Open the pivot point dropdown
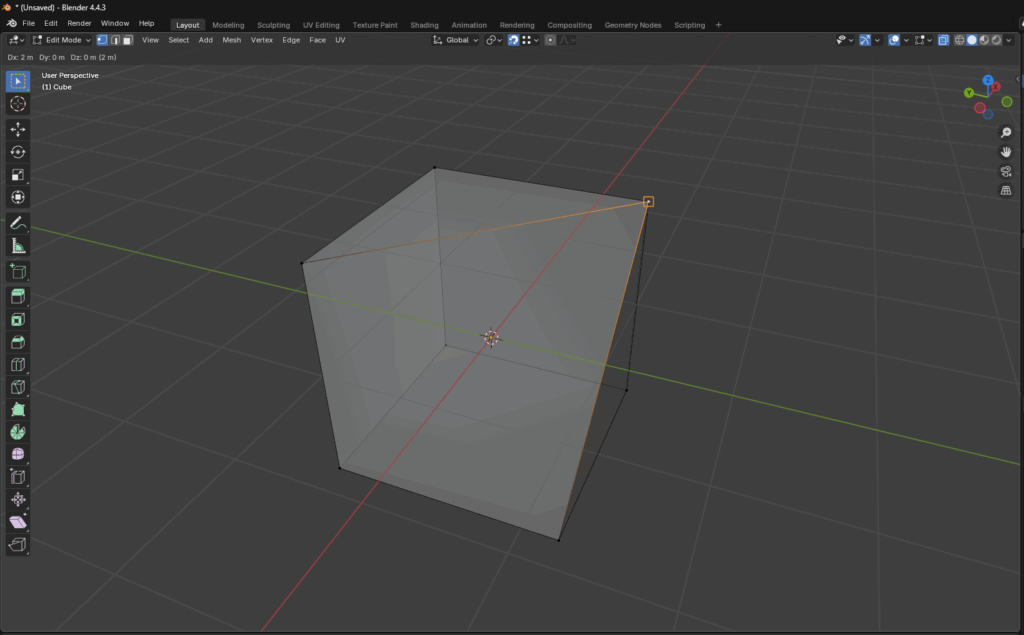 (x=494, y=40)
